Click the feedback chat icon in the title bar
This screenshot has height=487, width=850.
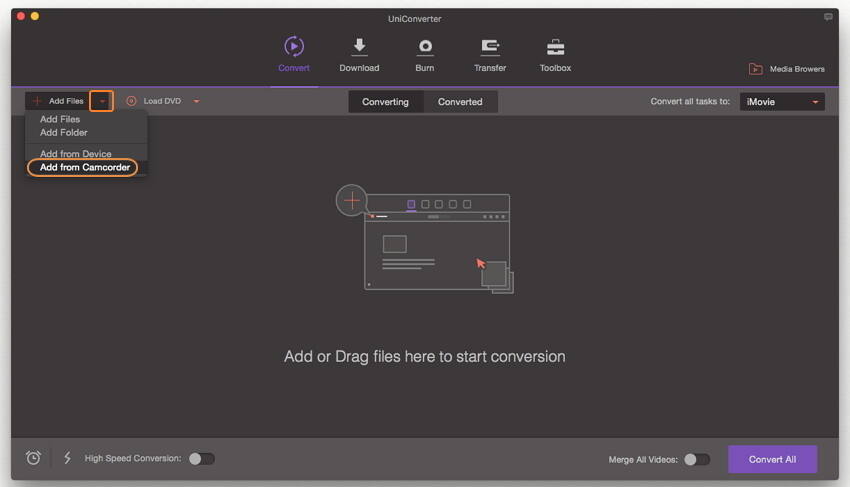828,17
